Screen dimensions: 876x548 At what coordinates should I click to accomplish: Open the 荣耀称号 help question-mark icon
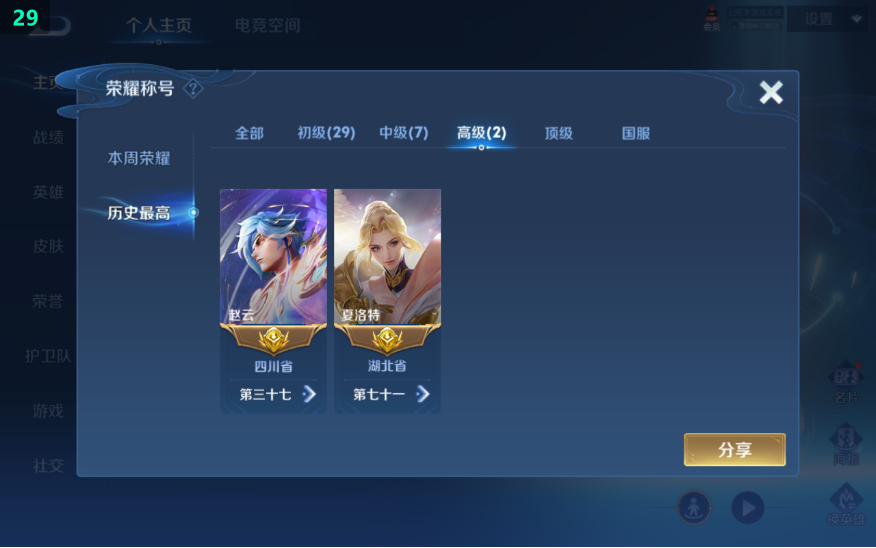pyautogui.click(x=193, y=88)
